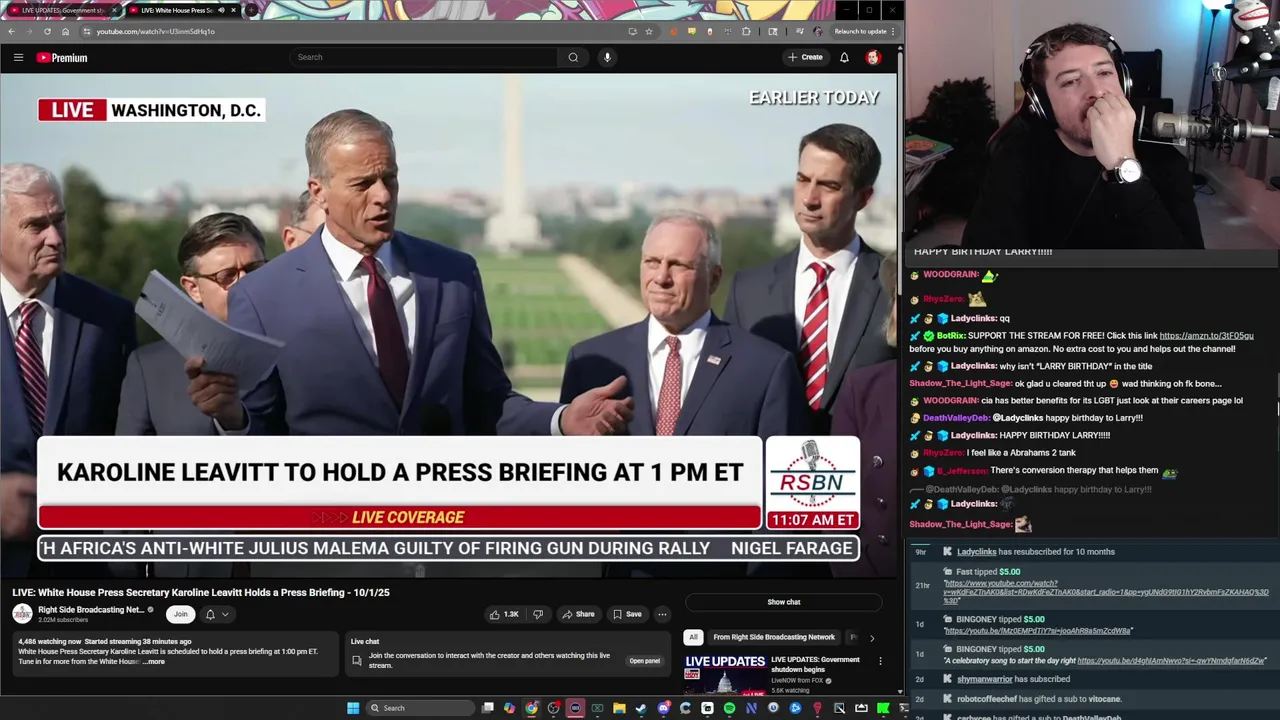The image size is (1280, 720).
Task: Open browser extensions puzzle icon
Action: (x=746, y=31)
